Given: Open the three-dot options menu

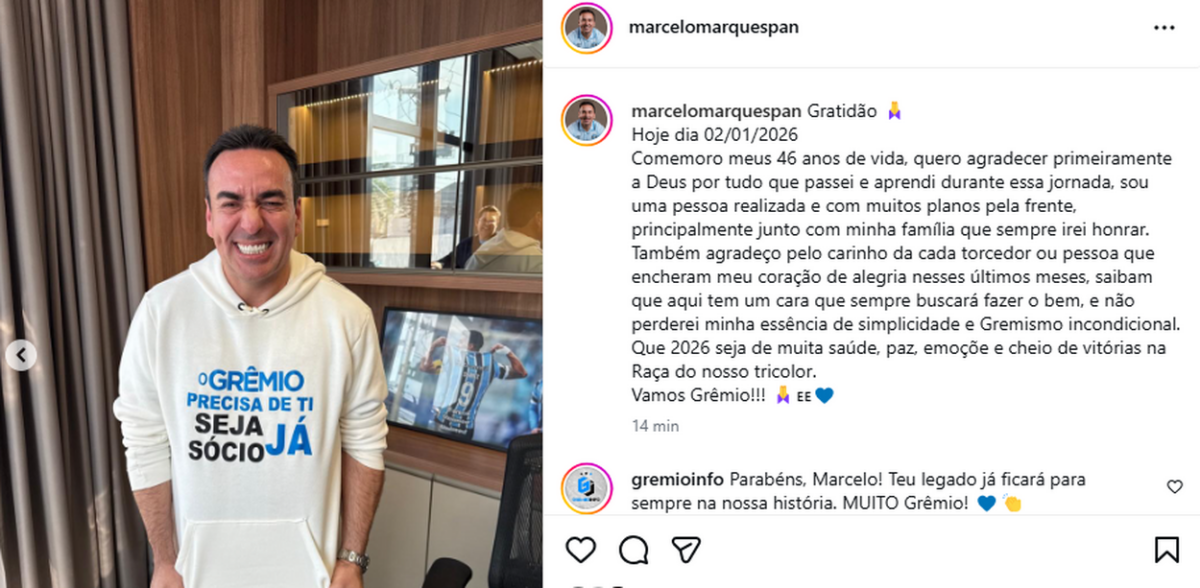Looking at the screenshot, I should tap(1164, 28).
